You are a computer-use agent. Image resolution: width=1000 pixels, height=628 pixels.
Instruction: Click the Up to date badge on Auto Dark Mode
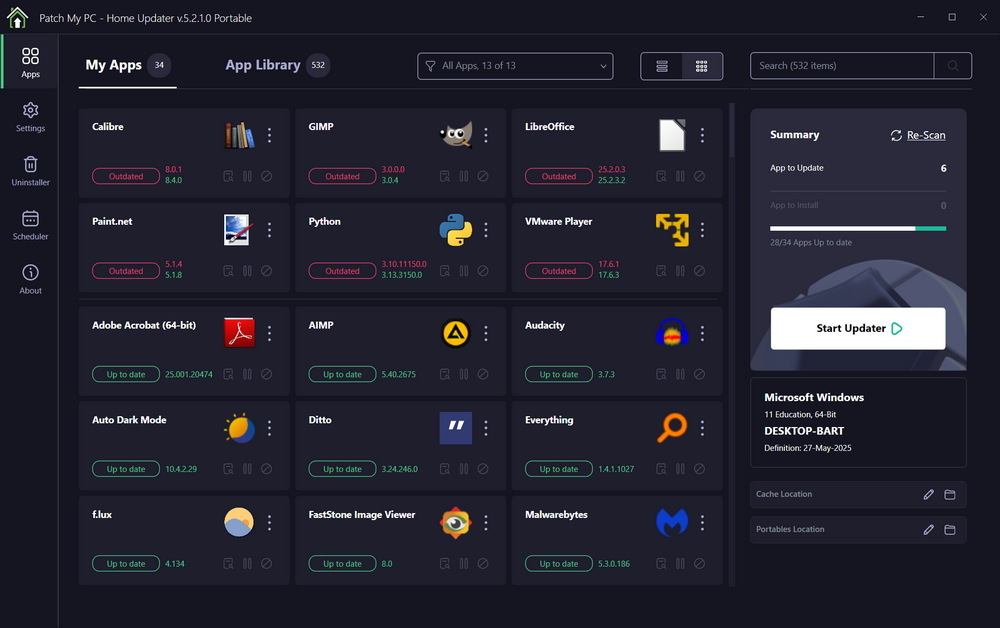126,469
